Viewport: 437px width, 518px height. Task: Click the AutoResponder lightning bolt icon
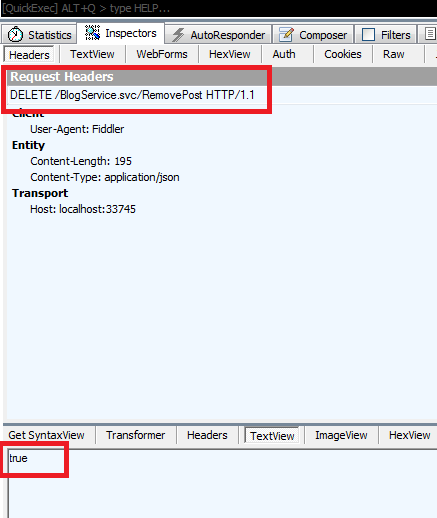178,35
